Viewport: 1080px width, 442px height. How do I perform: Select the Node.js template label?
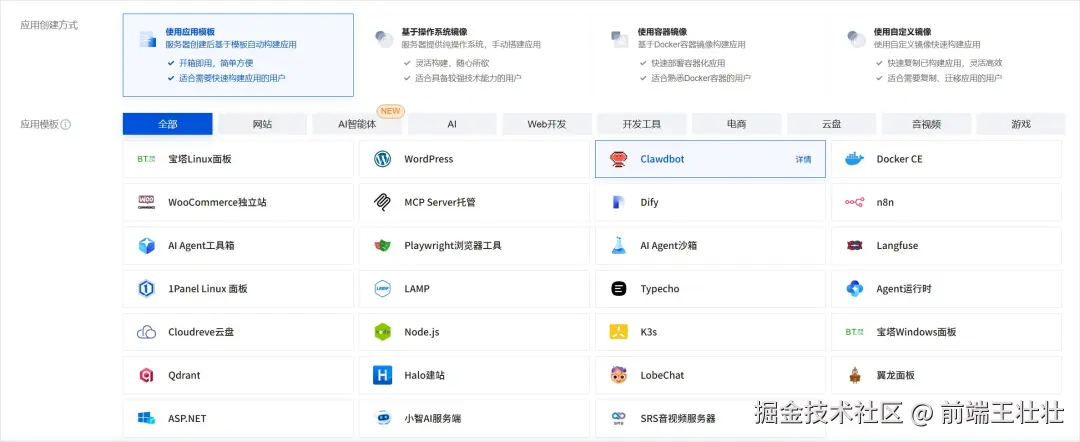(422, 333)
